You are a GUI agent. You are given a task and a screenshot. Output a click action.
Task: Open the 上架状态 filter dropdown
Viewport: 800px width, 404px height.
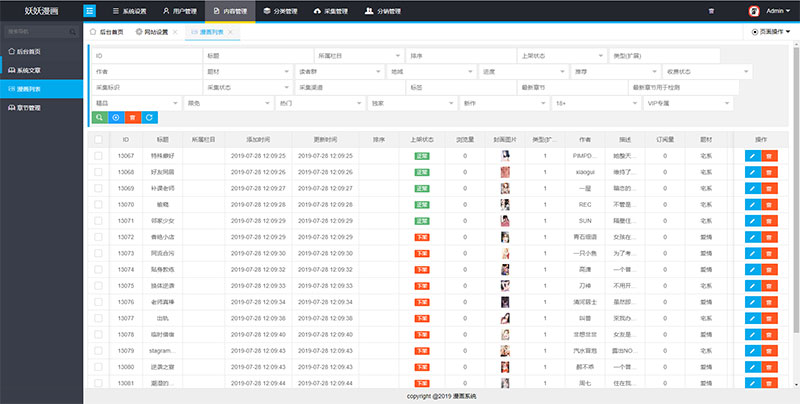click(x=560, y=55)
